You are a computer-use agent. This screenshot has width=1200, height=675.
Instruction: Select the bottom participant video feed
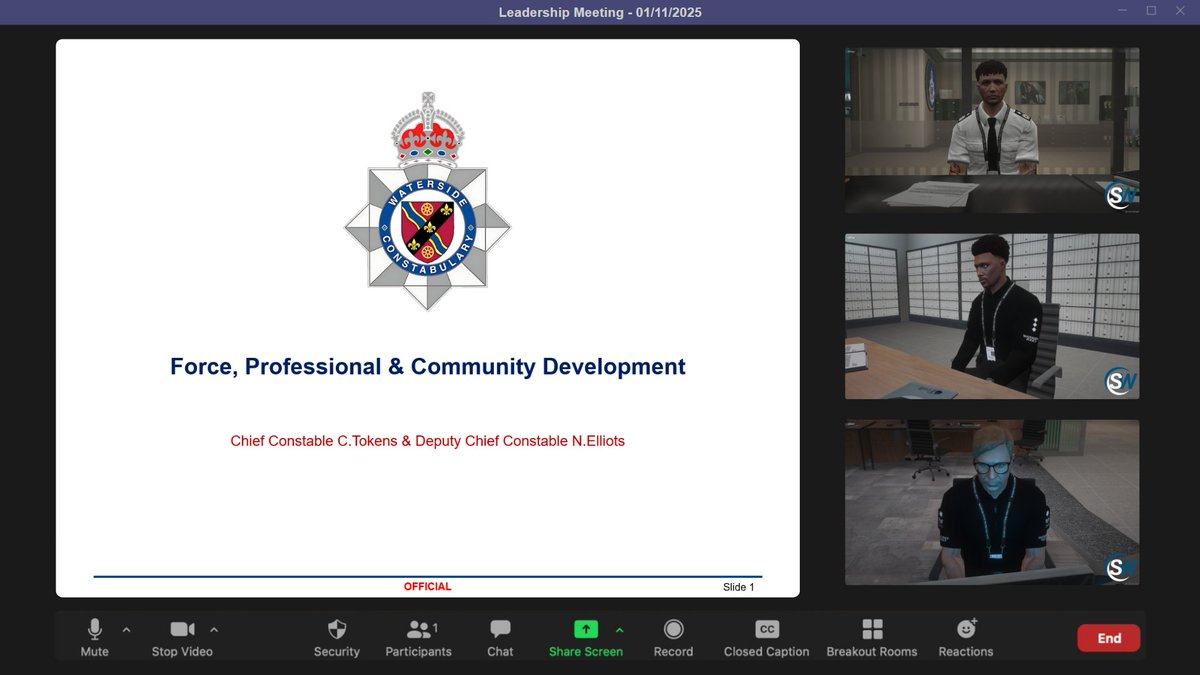(991, 502)
